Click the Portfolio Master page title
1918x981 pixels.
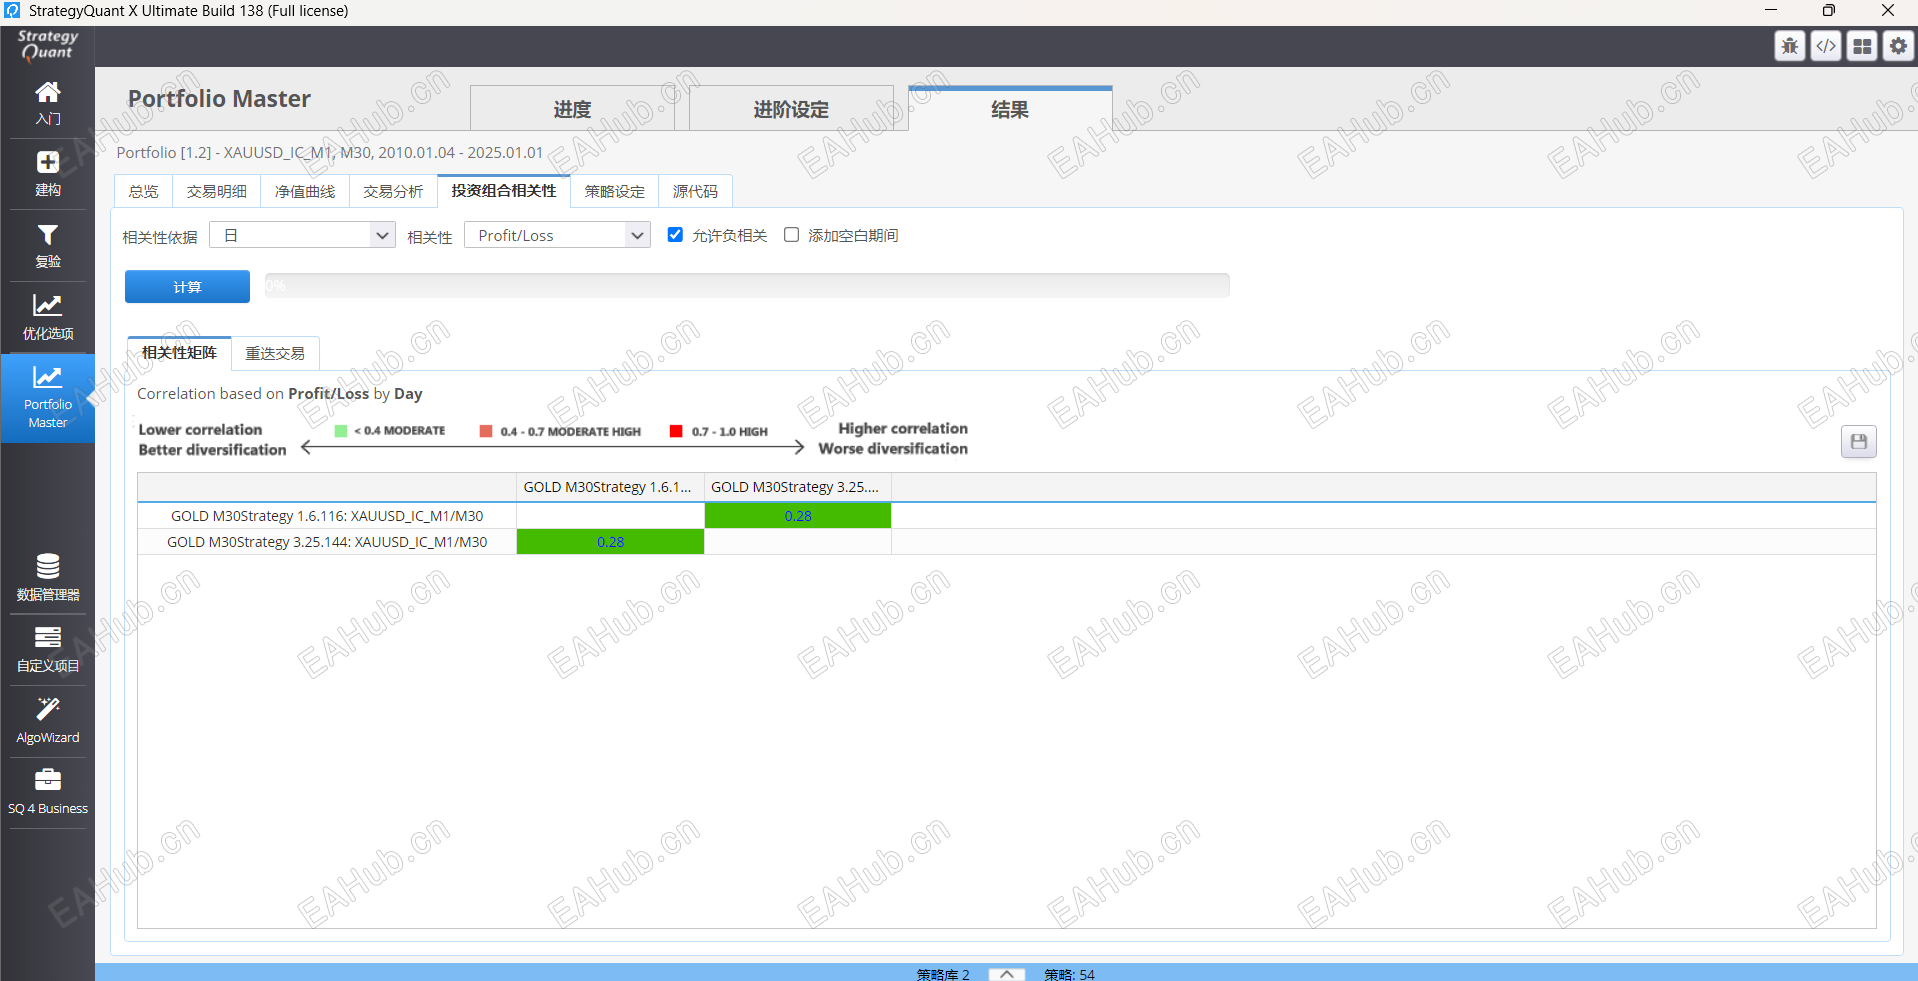pyautogui.click(x=219, y=98)
